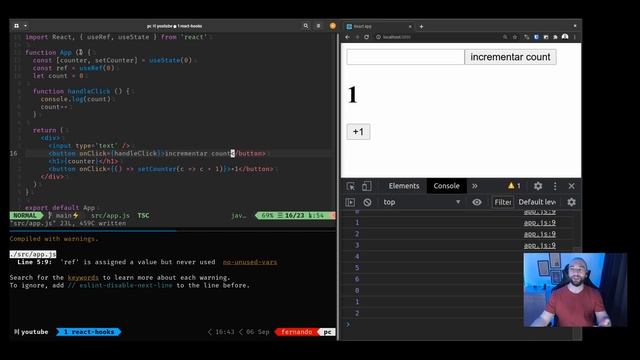Open the extensions puzzle icon in browser toolbar
This screenshot has height=360, width=640.
555,37
